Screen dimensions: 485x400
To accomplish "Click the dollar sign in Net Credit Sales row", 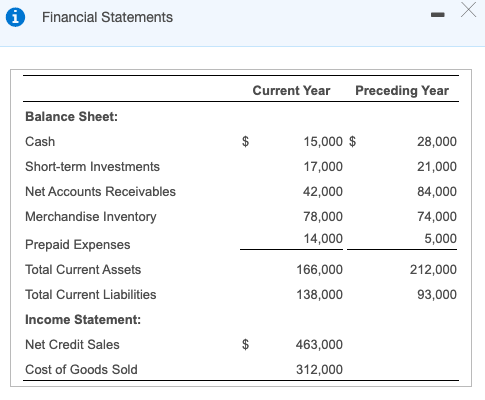I will tap(245, 345).
